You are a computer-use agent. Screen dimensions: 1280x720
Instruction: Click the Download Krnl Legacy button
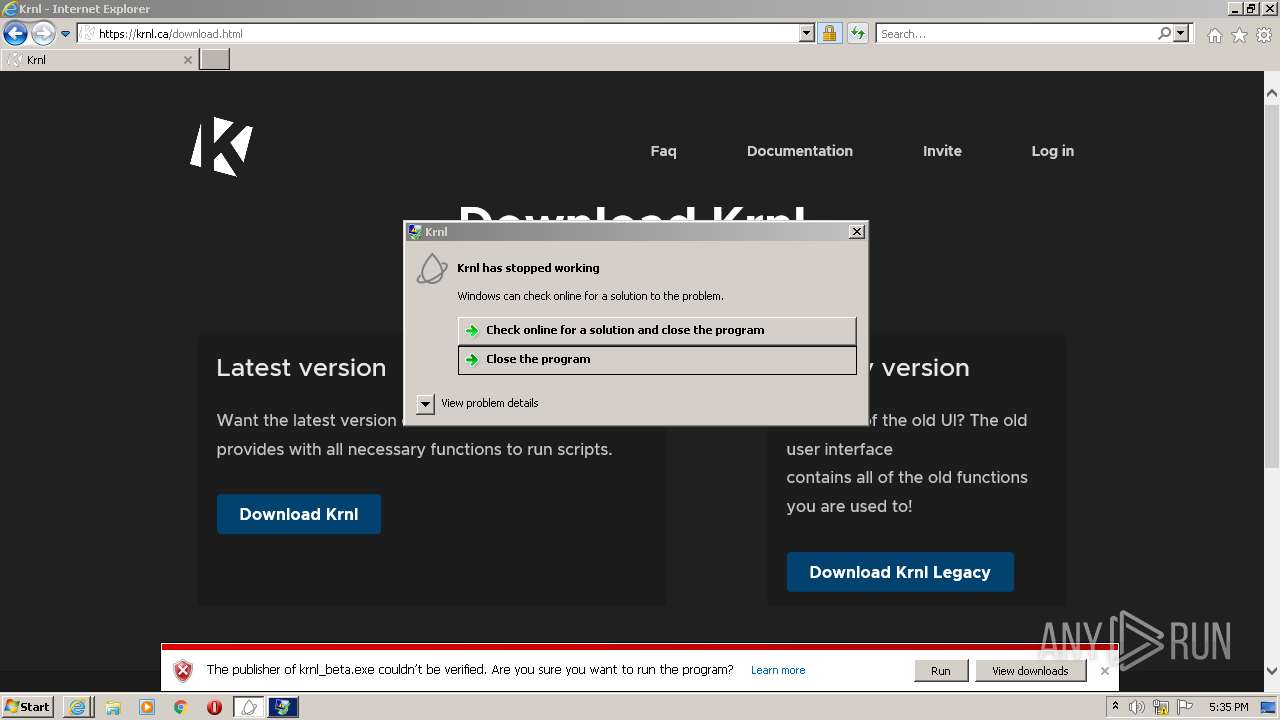tap(900, 572)
